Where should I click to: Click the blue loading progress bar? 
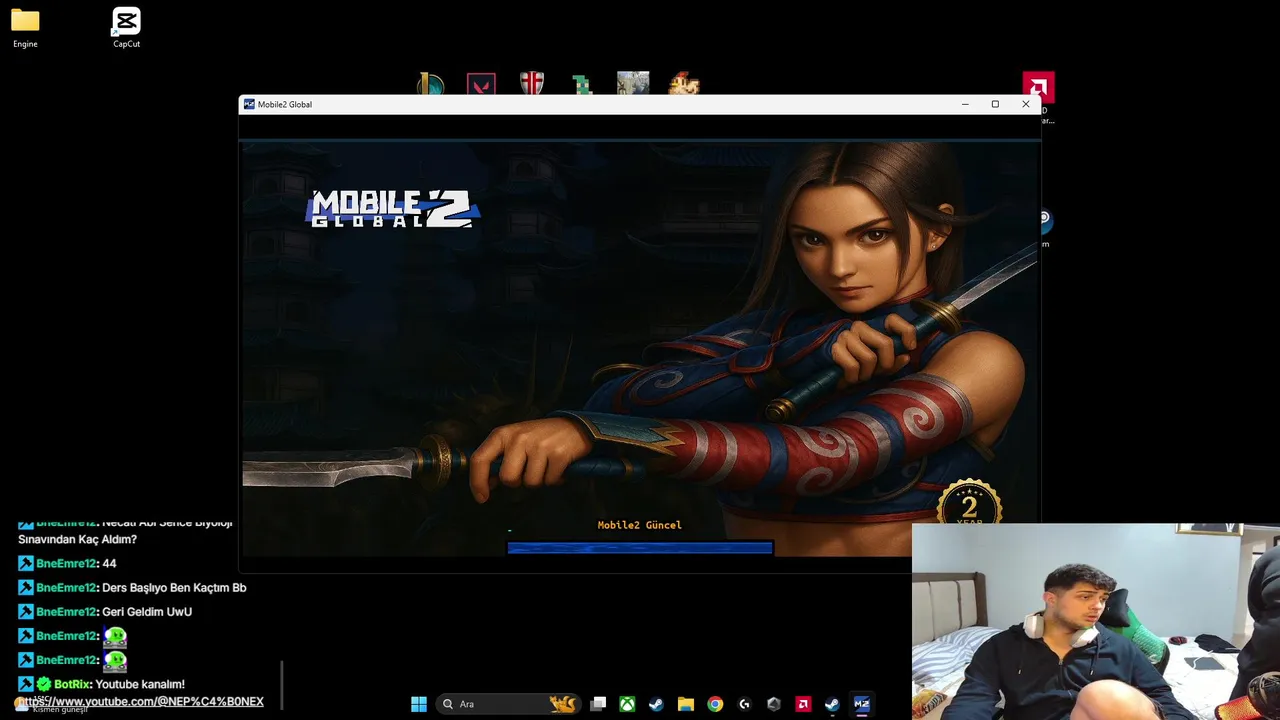640,548
